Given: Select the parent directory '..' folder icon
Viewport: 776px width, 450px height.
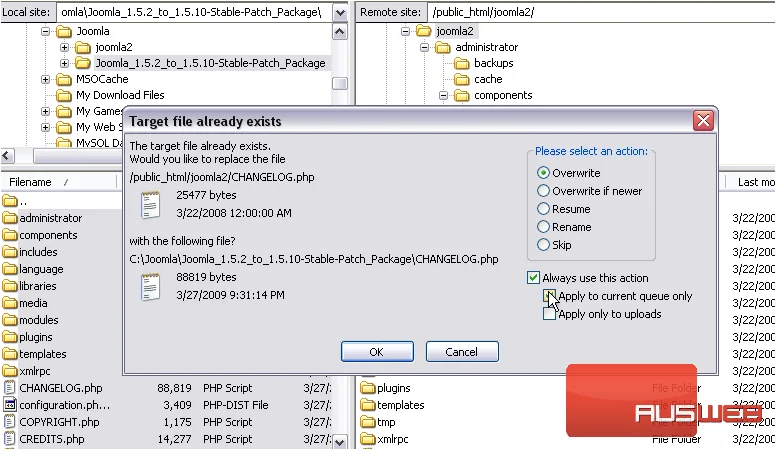Looking at the screenshot, I should [x=10, y=201].
